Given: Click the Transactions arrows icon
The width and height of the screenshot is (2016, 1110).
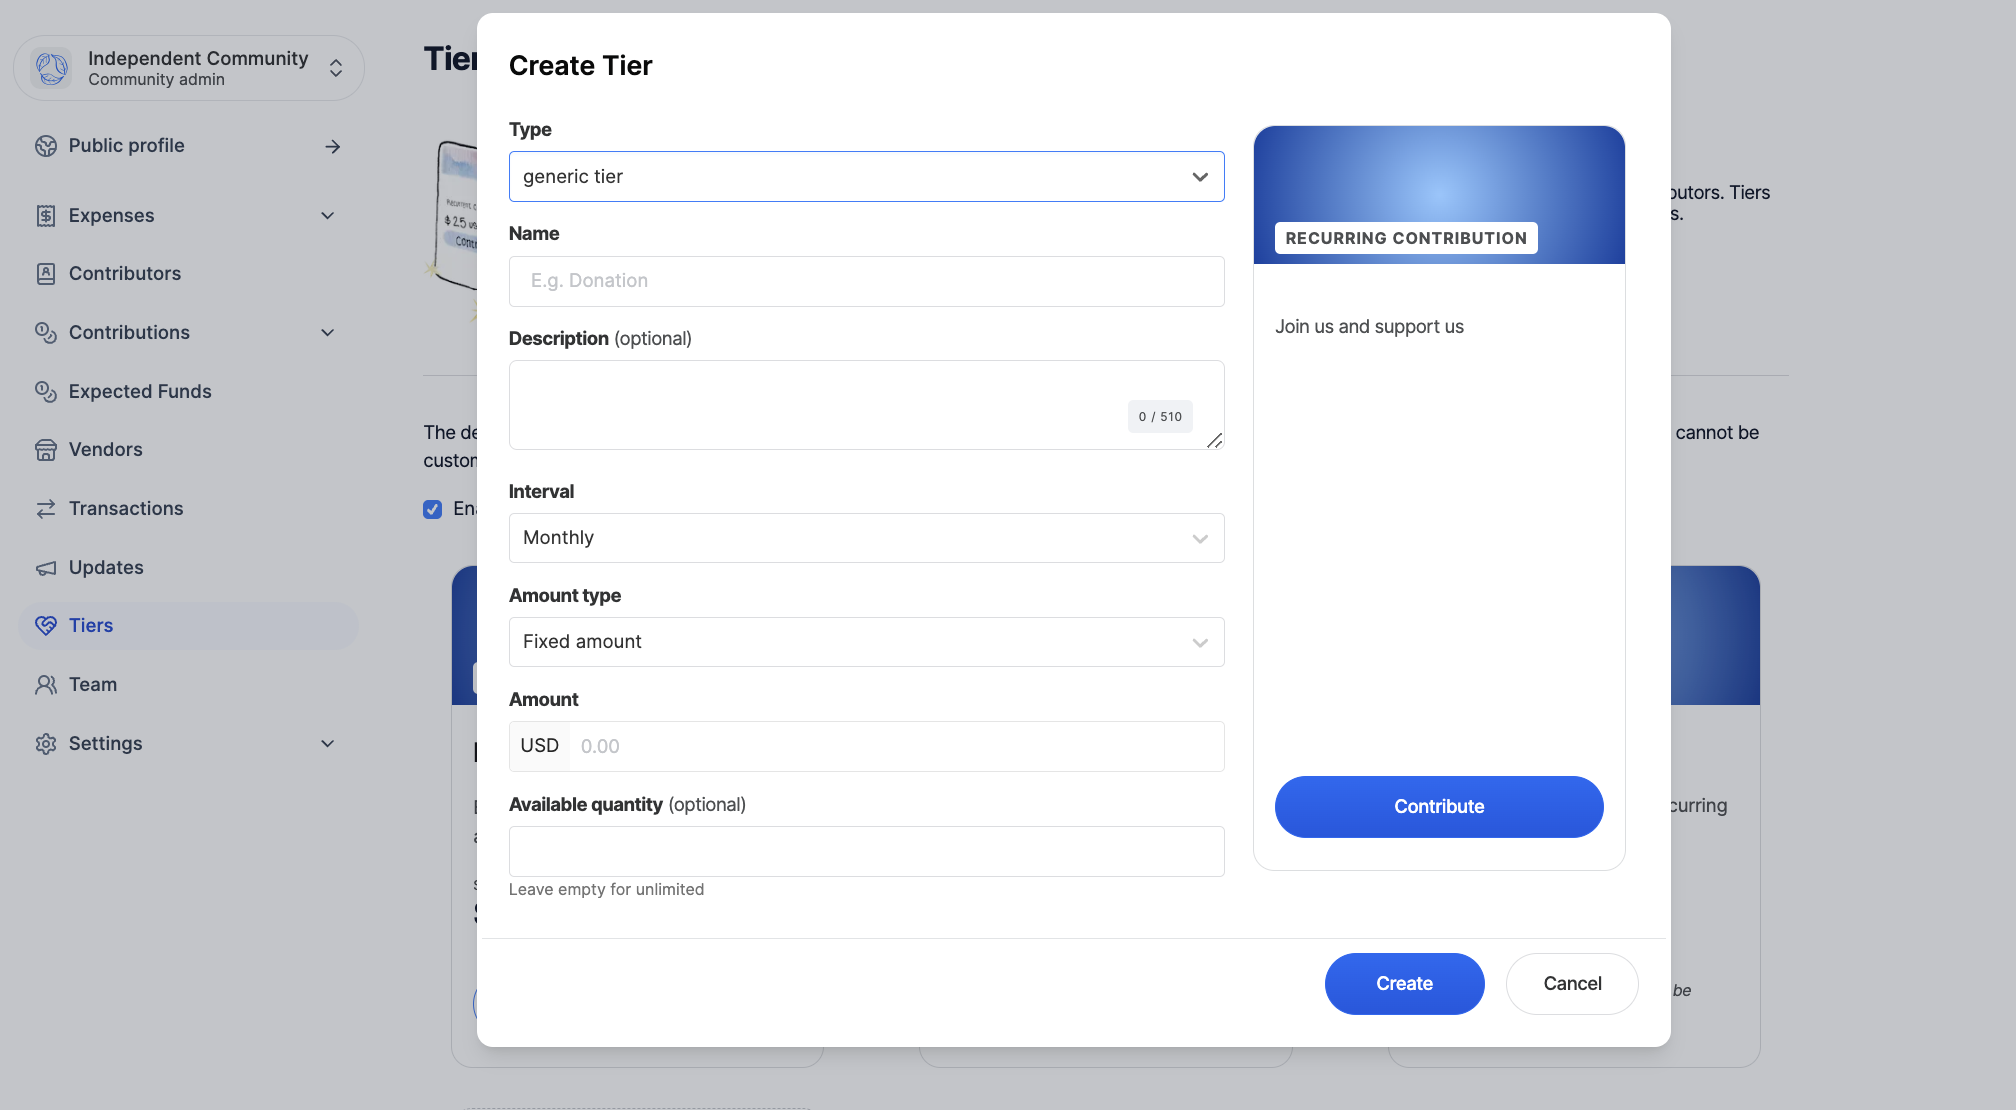Looking at the screenshot, I should pyautogui.click(x=46, y=509).
